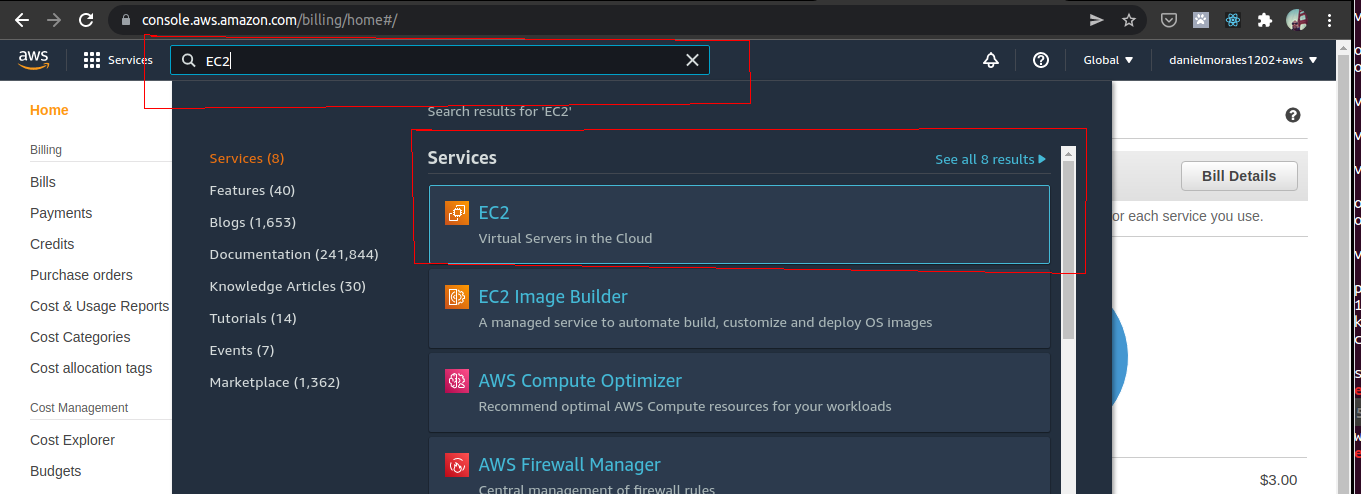Open Credits in sidebar
1361x494 pixels.
(x=52, y=244)
